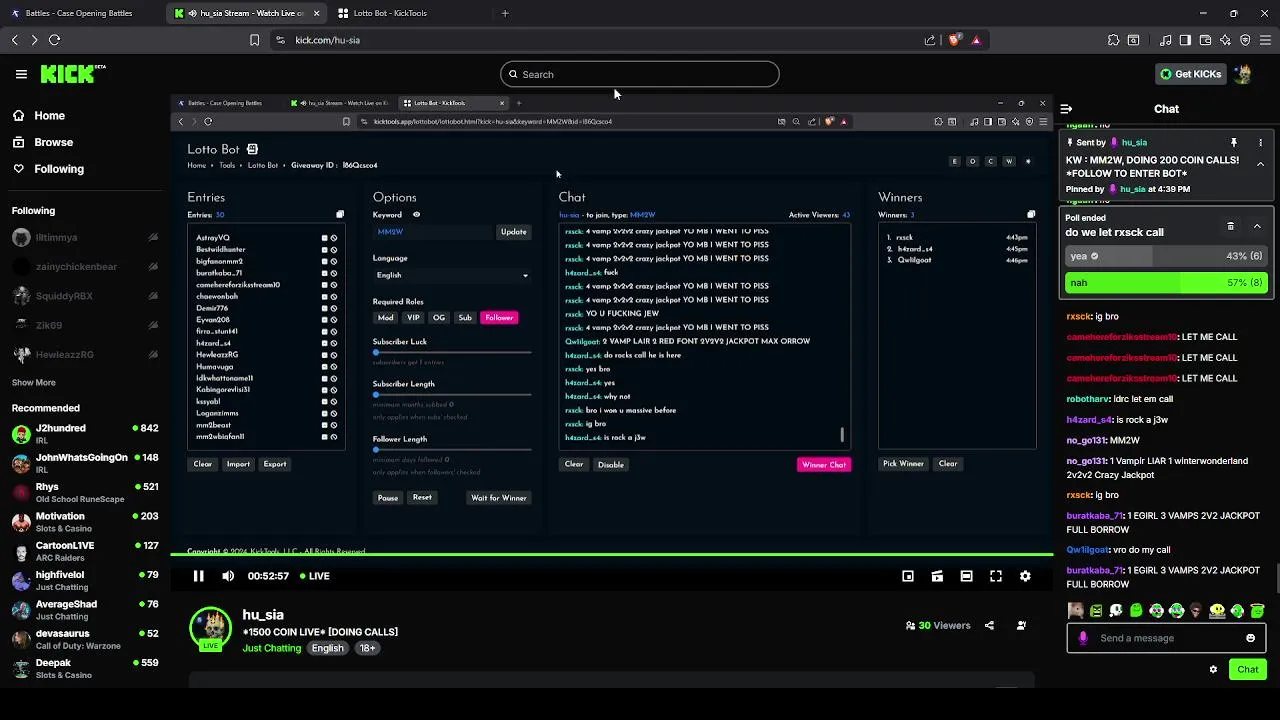Open Following in the sidebar
The image size is (1280, 720).
[x=59, y=169]
